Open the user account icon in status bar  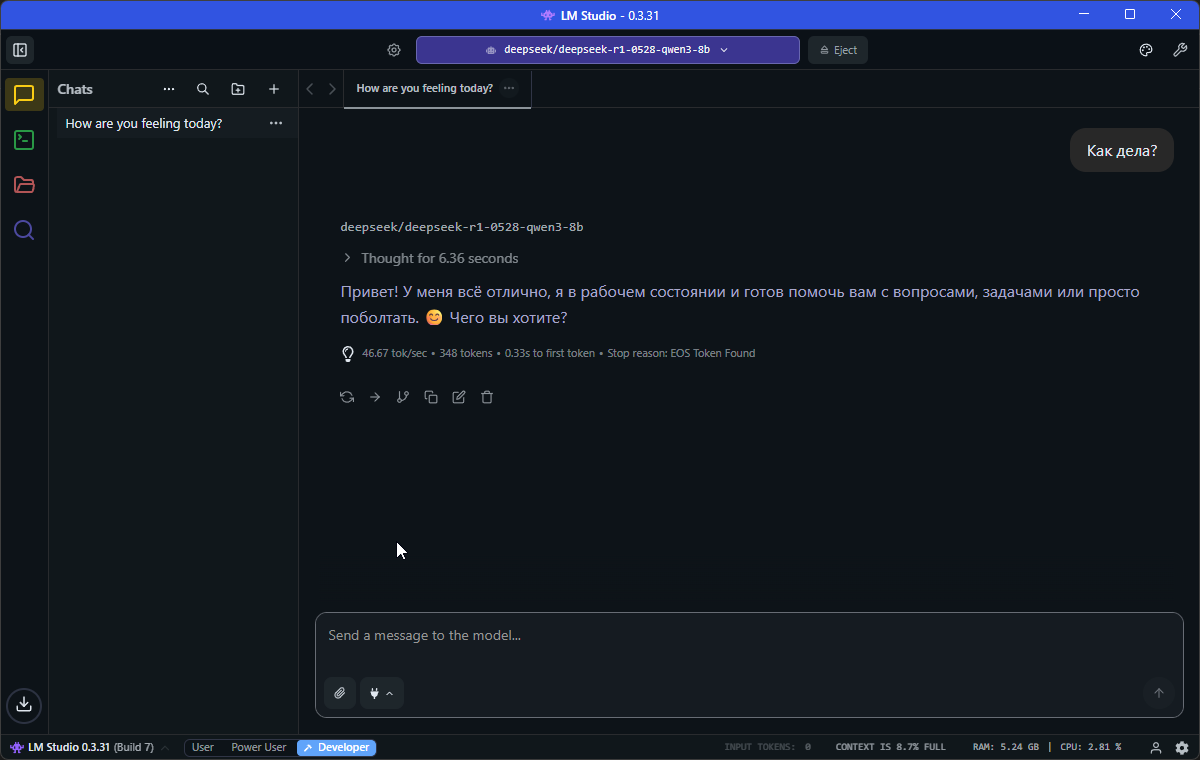pos(1156,747)
